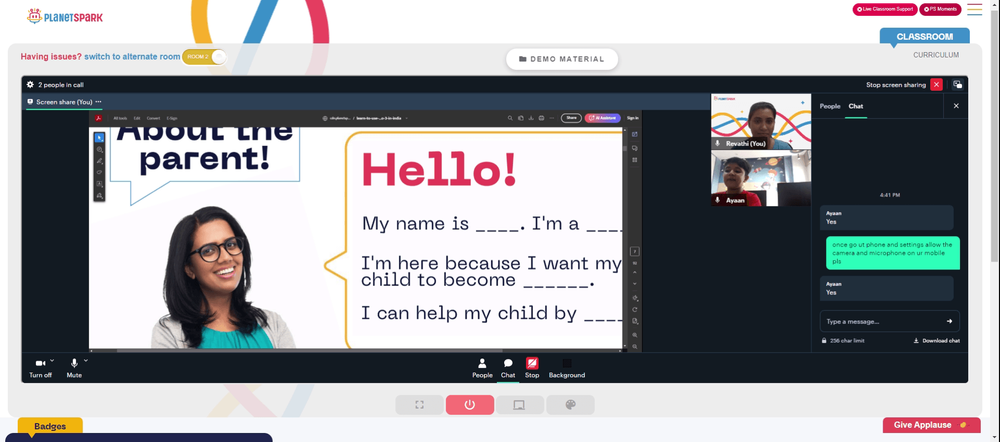Choose the zoom tool in PDF floating toolbar
1000x442 pixels.
point(99,149)
